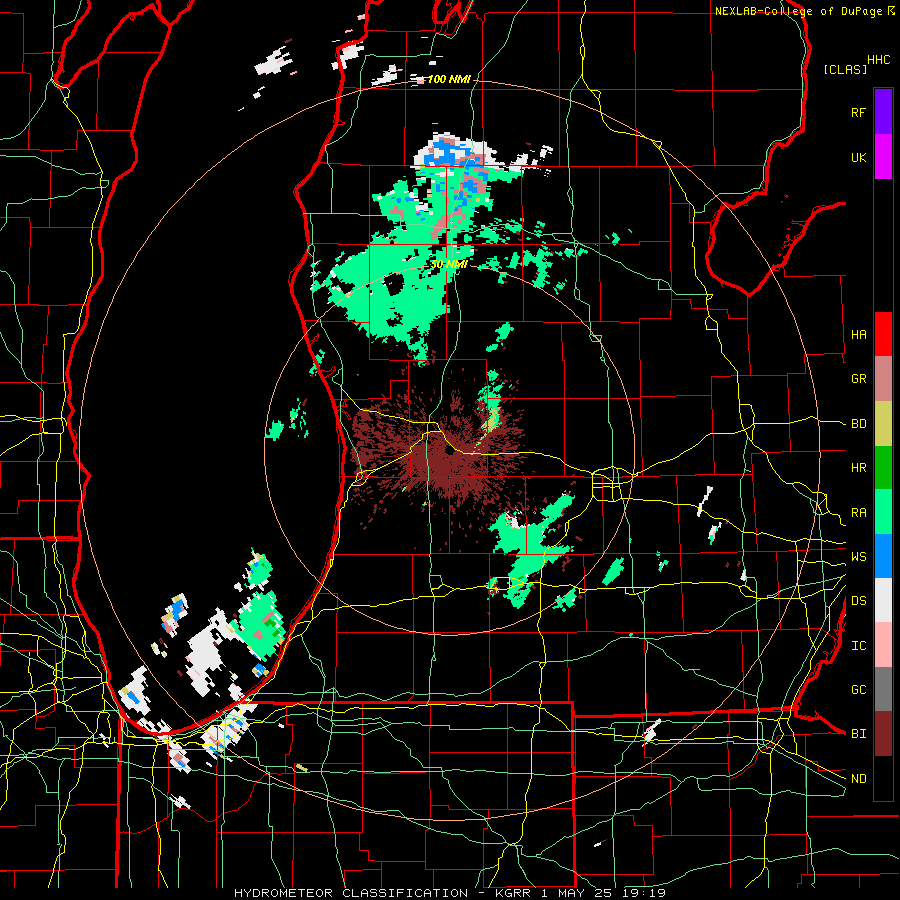Click the HA legend label
The image size is (900, 900).
858,335
